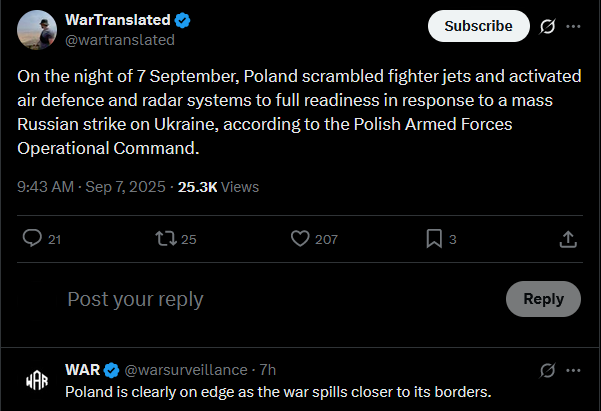Like the tweet with the heart icon
Screen dimensions: 601x411
click(299, 239)
